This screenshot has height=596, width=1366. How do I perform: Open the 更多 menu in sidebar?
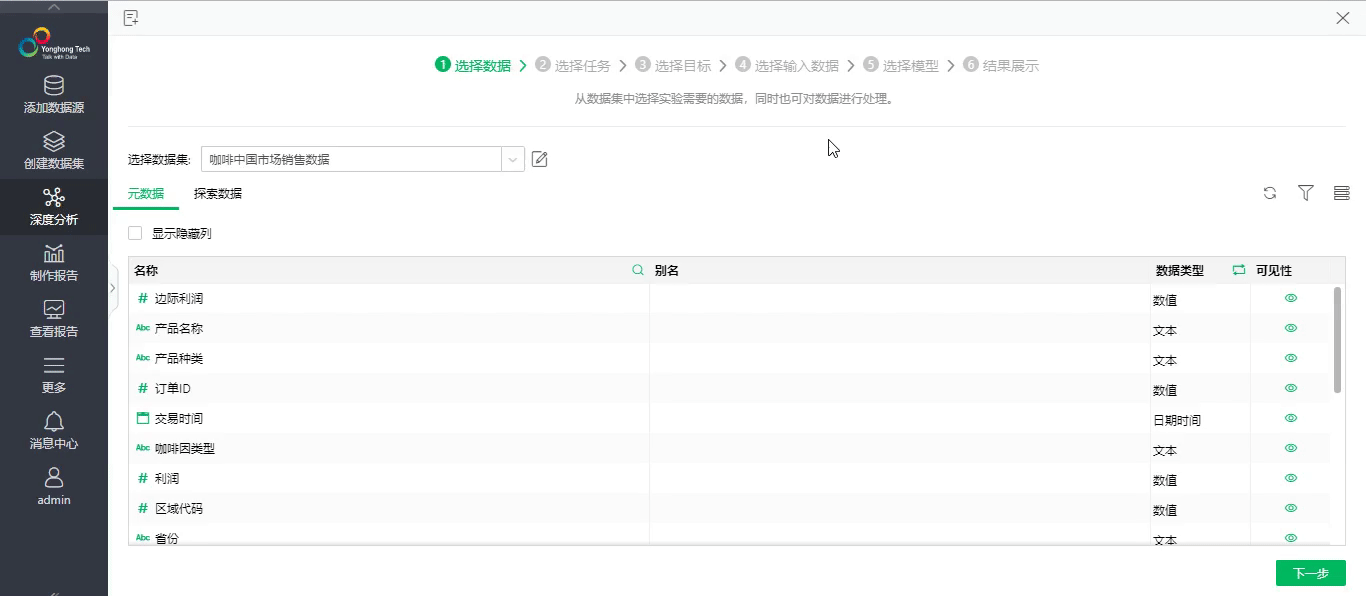[x=54, y=375]
